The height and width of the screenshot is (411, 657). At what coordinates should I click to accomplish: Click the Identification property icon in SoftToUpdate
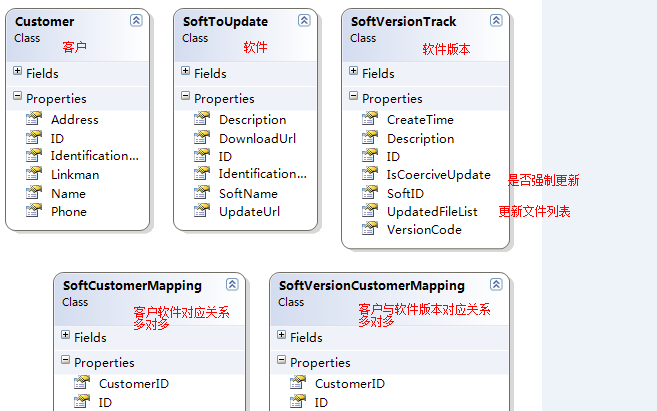(202, 173)
